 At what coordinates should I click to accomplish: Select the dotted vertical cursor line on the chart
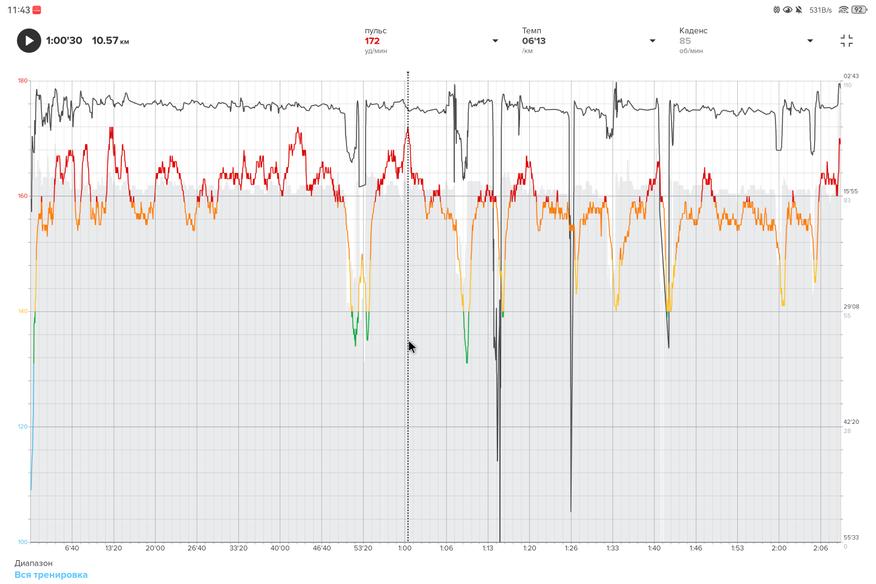[x=408, y=306]
